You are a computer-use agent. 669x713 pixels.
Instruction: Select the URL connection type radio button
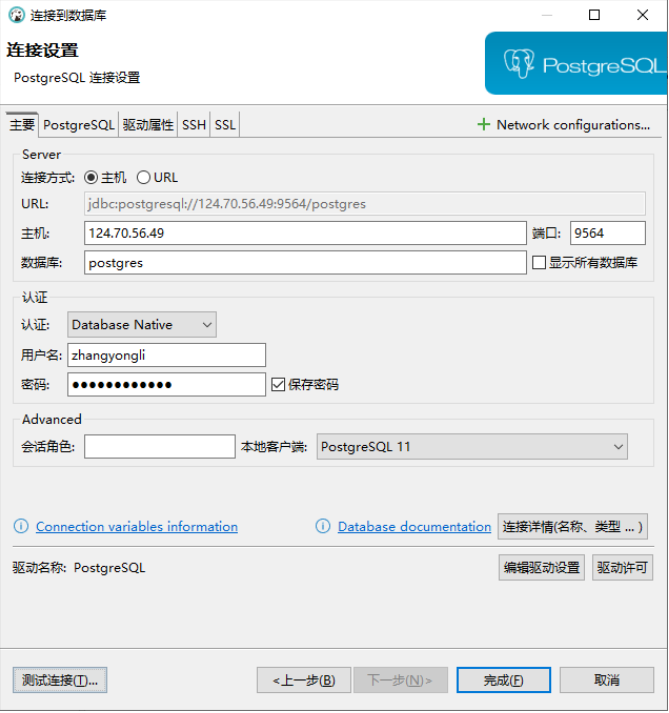[143, 178]
